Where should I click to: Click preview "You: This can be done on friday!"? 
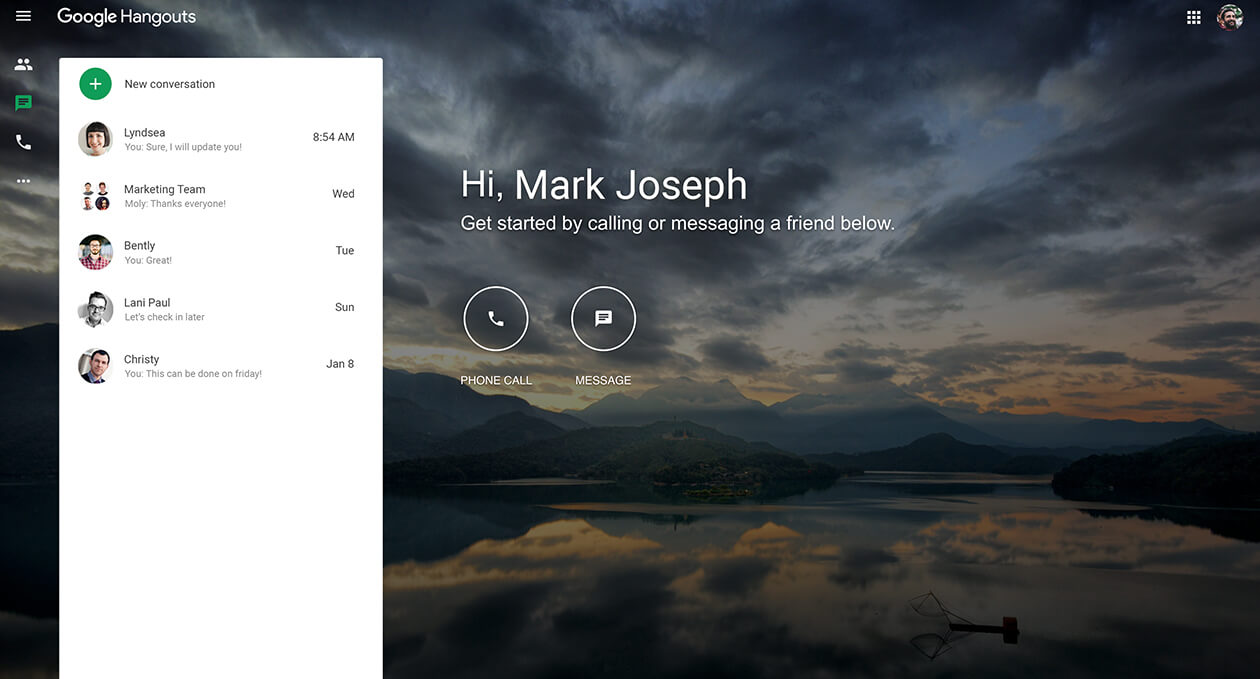tap(193, 374)
